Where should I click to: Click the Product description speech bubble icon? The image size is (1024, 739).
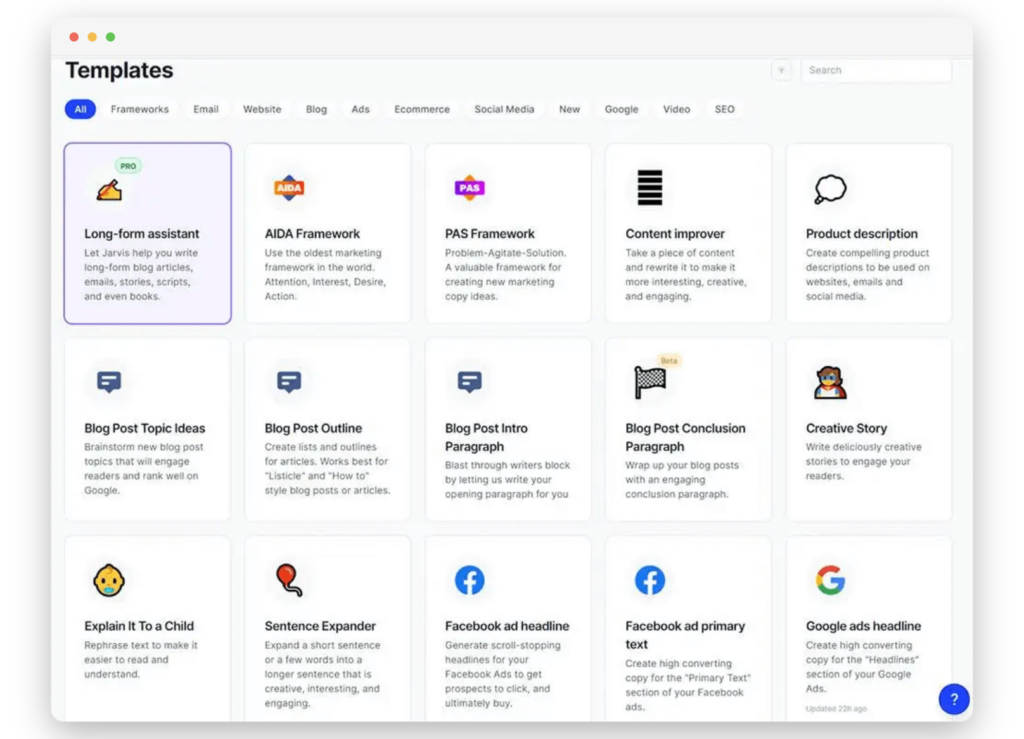pyautogui.click(x=830, y=188)
